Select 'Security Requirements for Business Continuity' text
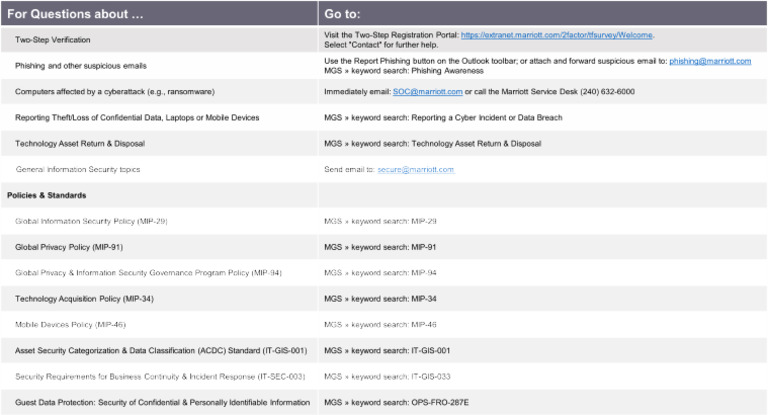The height and width of the screenshot is (415, 768). (160, 377)
